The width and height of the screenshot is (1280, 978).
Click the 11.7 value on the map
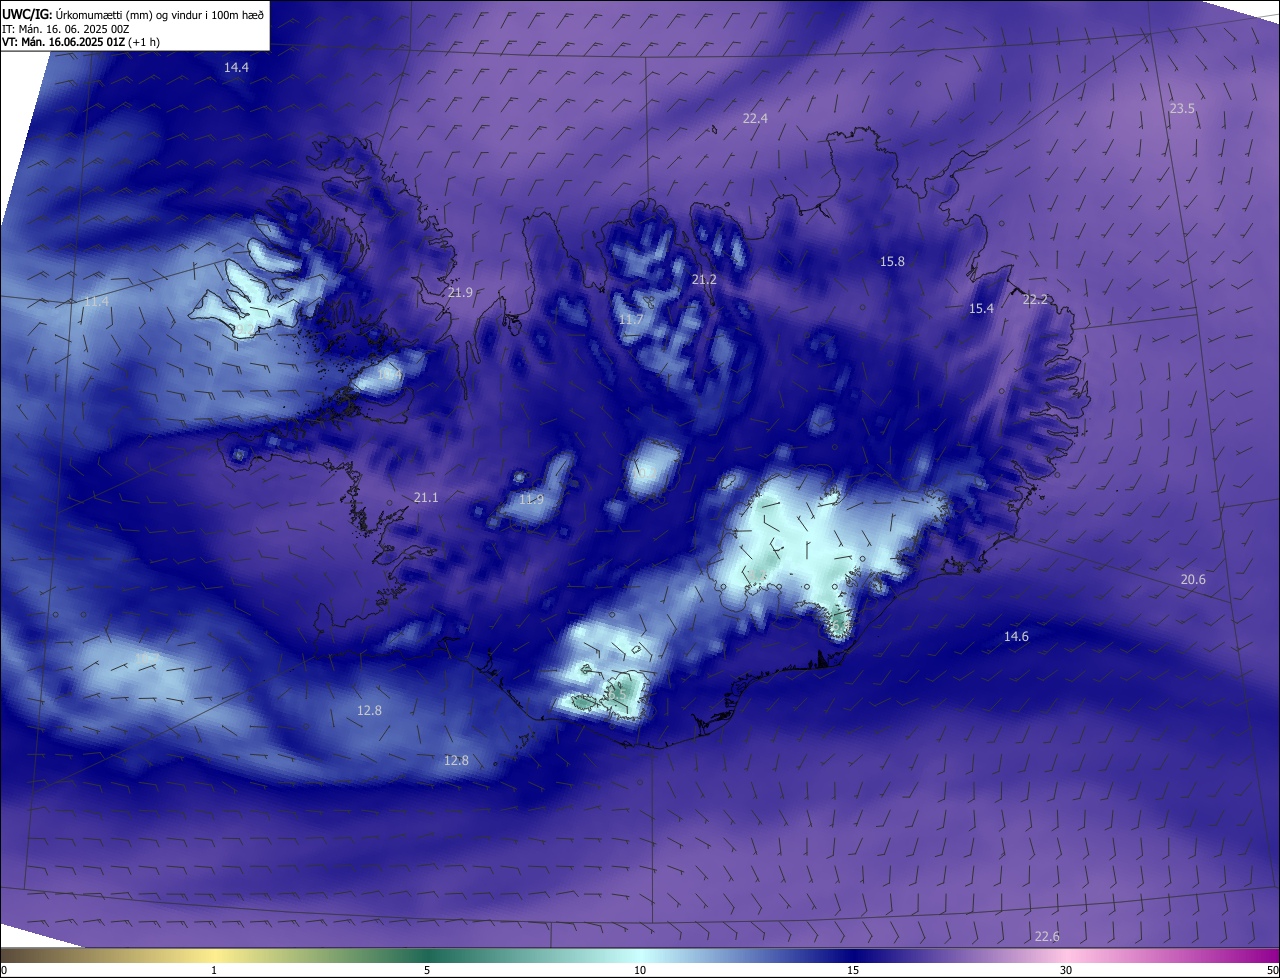pos(630,320)
